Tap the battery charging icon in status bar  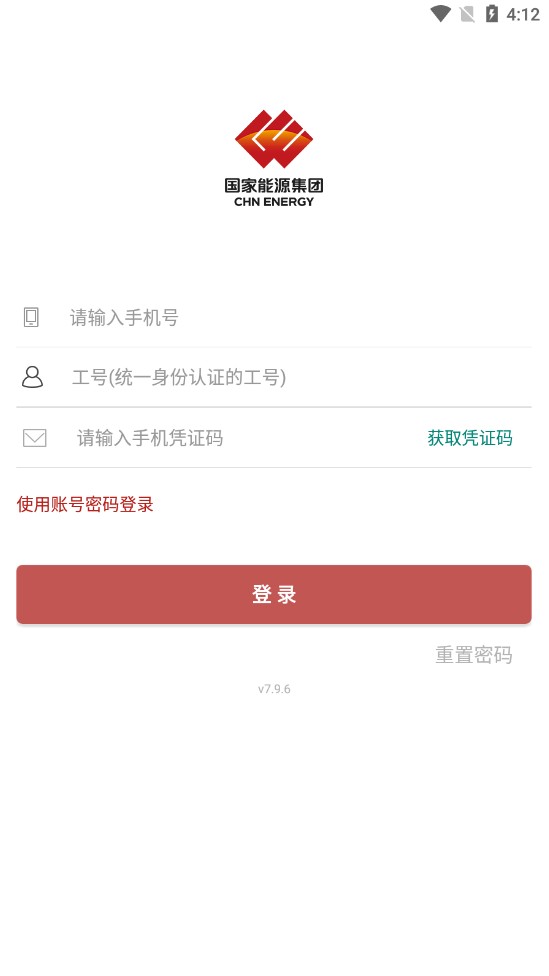[492, 14]
